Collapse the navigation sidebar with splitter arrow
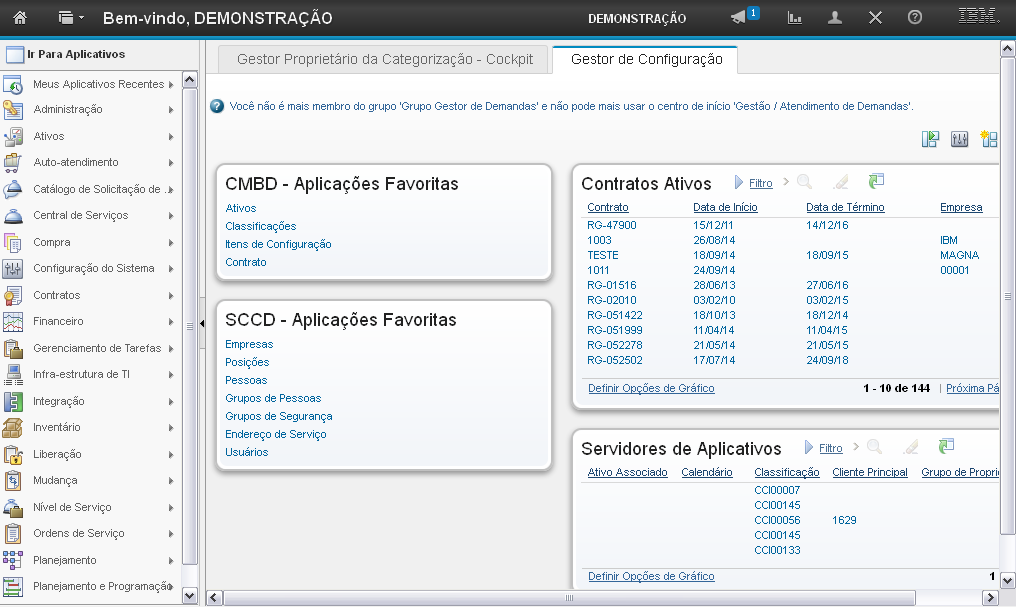The width and height of the screenshot is (1016, 607). [202, 324]
